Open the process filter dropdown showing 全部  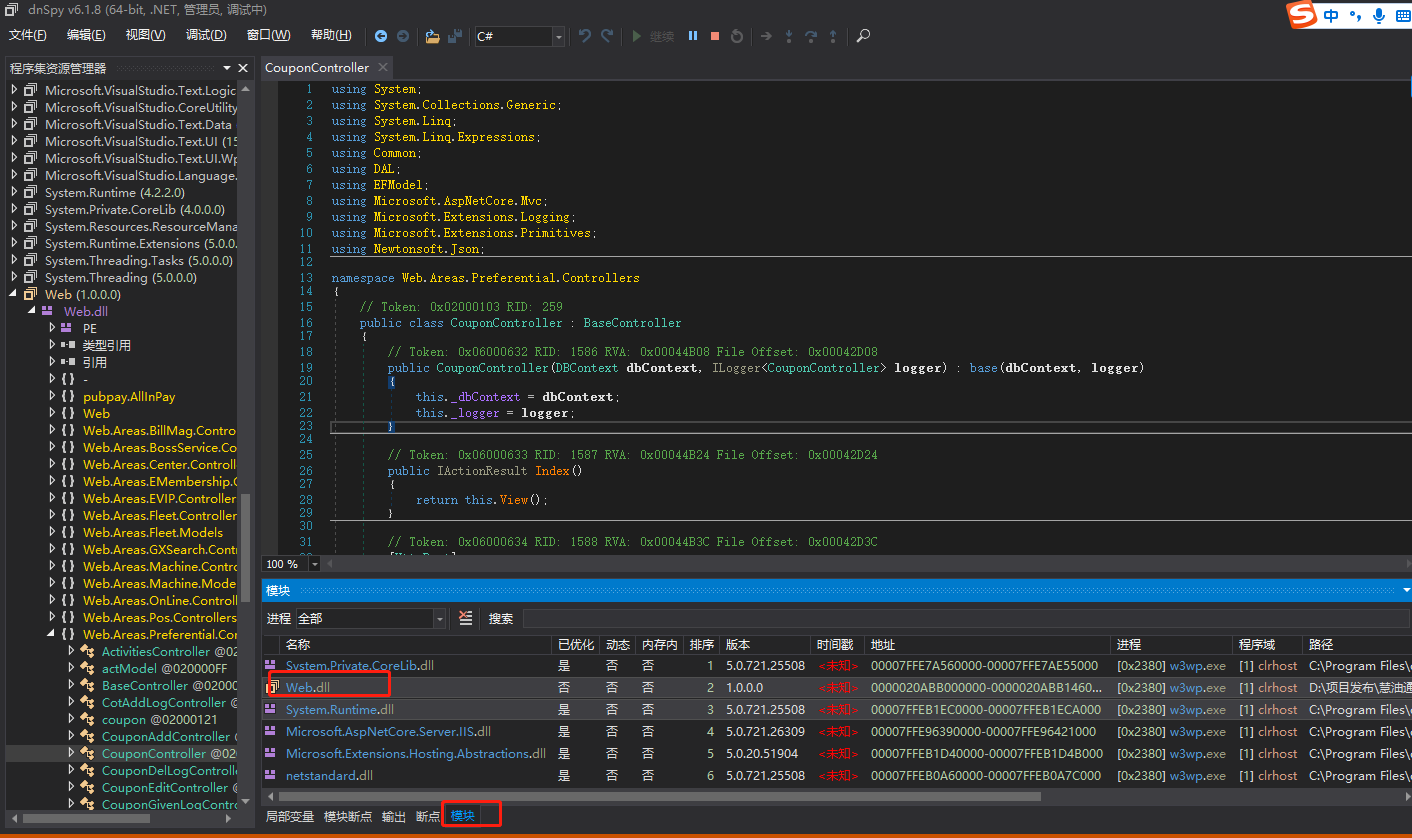coord(439,619)
